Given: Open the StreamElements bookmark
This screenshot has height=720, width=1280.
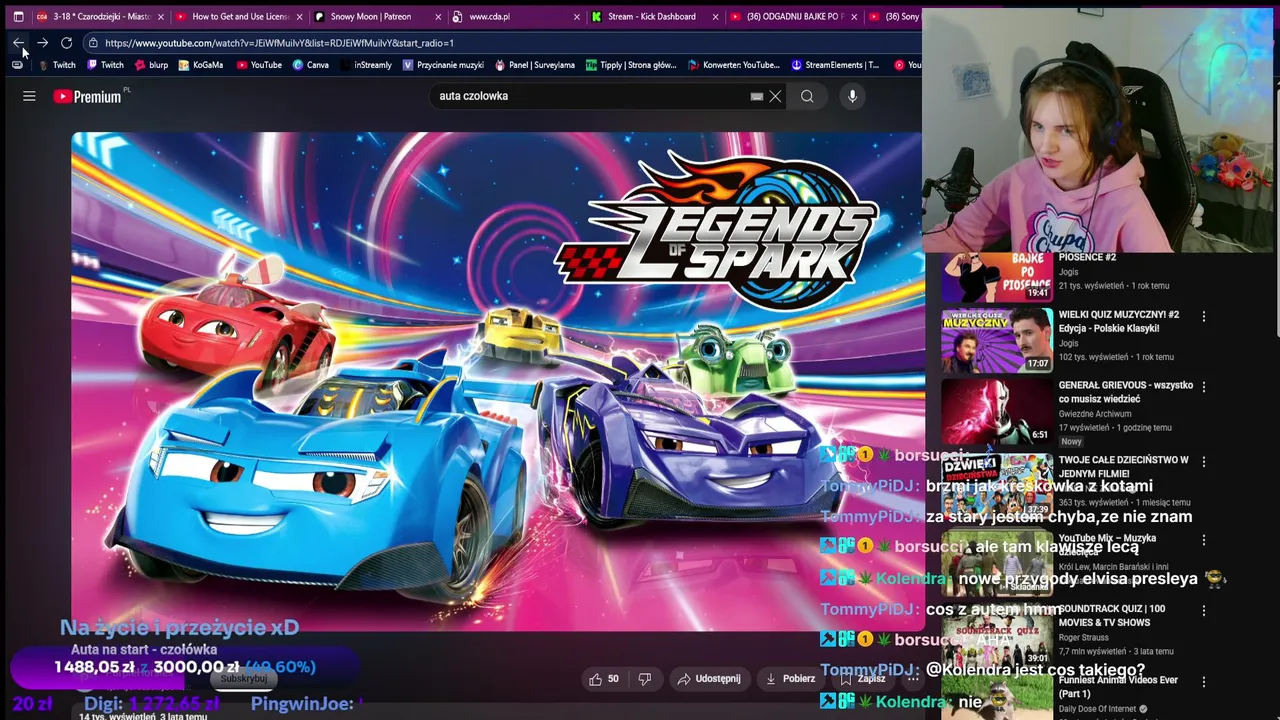Looking at the screenshot, I should tap(835, 65).
